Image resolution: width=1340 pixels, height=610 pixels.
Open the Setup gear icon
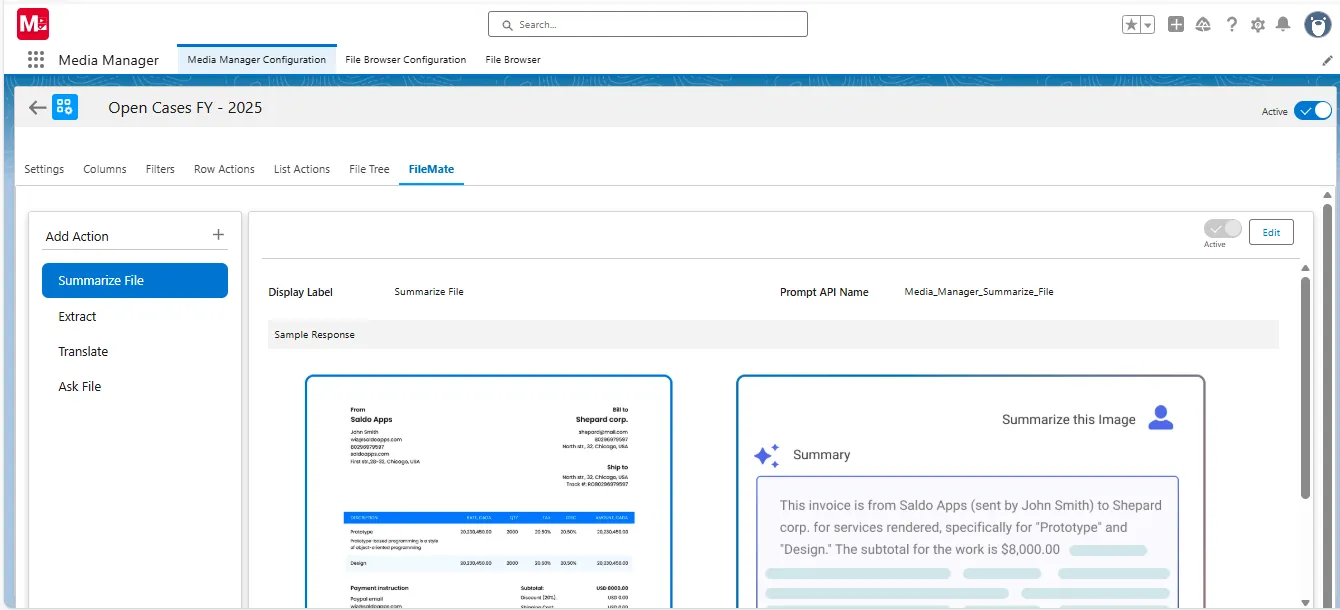click(x=1258, y=25)
